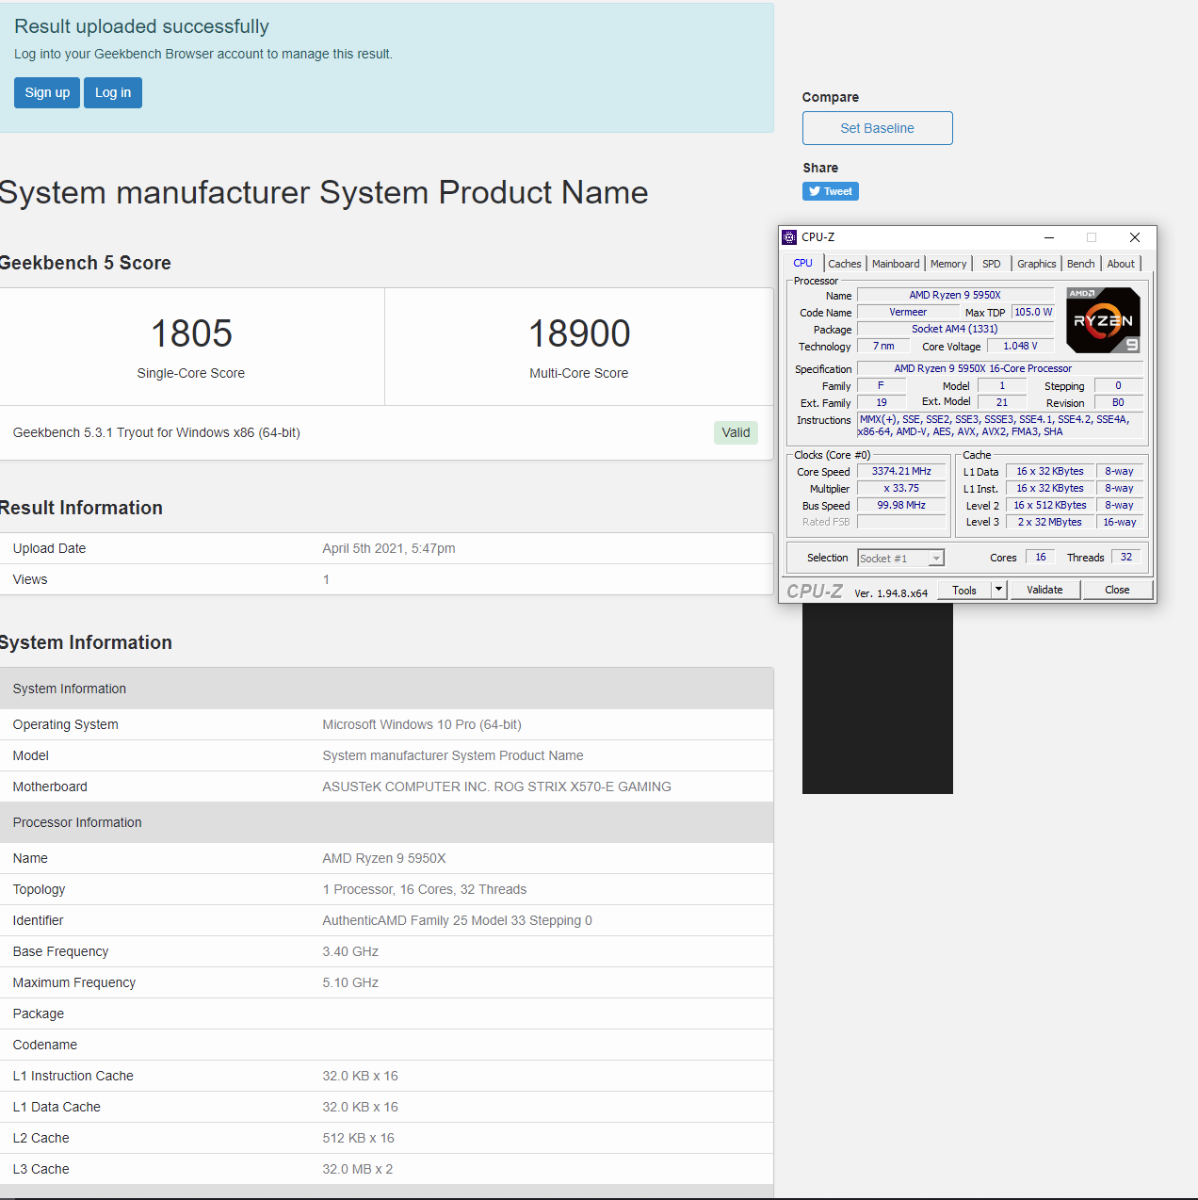Click the L3 Cache 32.0 MB x 2 value

point(357,1169)
